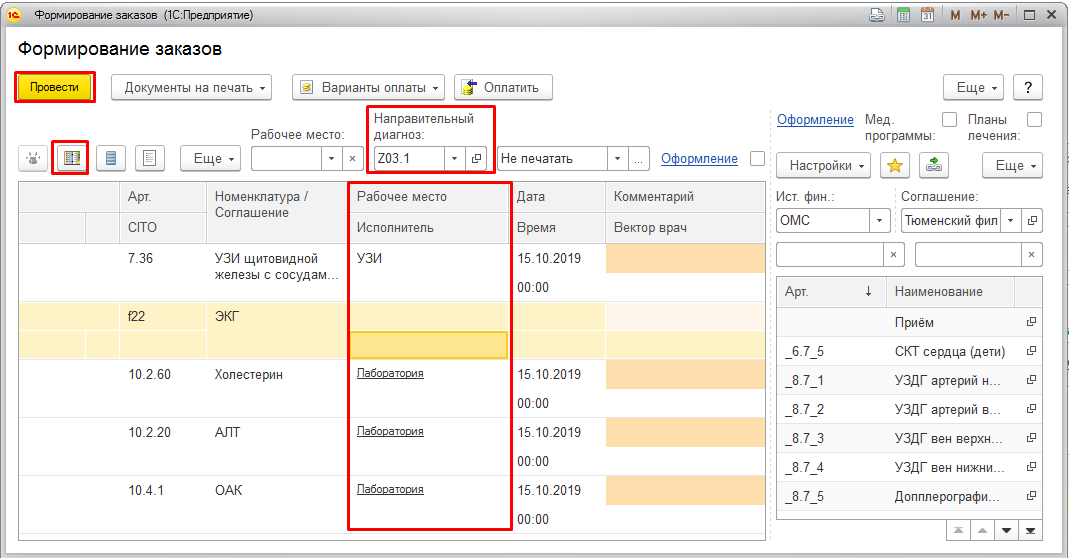
Task: Click the yellow Провести button
Action: click(54, 87)
